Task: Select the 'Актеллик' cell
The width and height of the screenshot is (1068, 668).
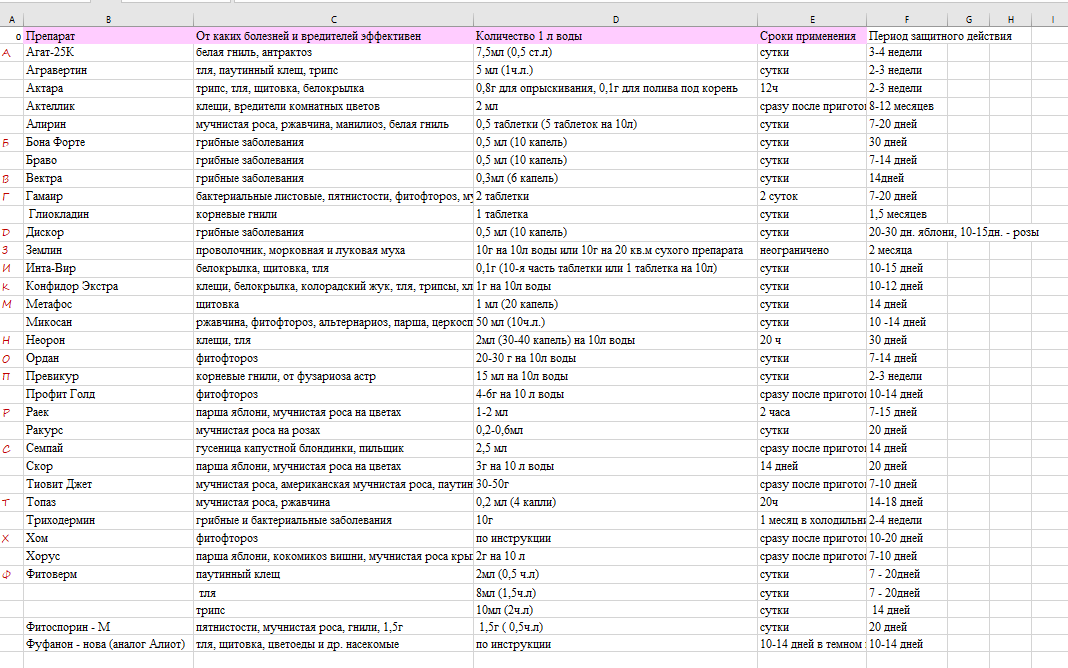Action: tap(108, 106)
